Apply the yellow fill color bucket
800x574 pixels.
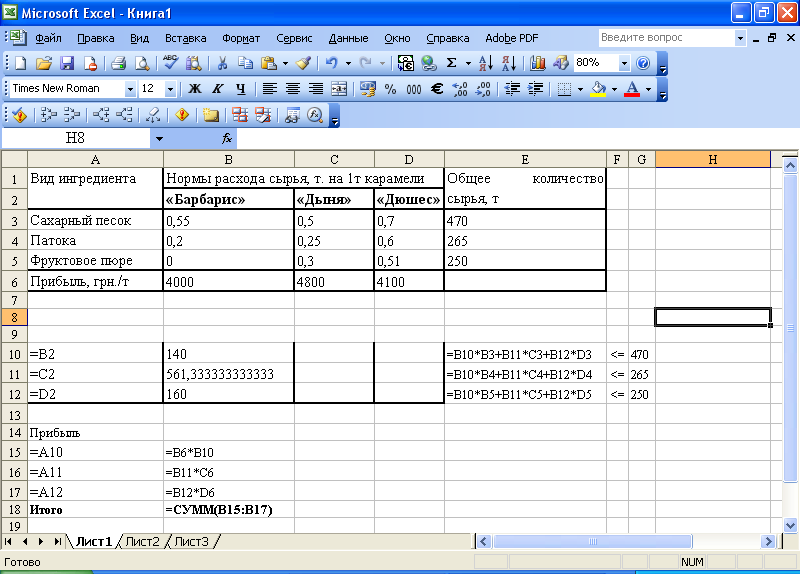(598, 89)
